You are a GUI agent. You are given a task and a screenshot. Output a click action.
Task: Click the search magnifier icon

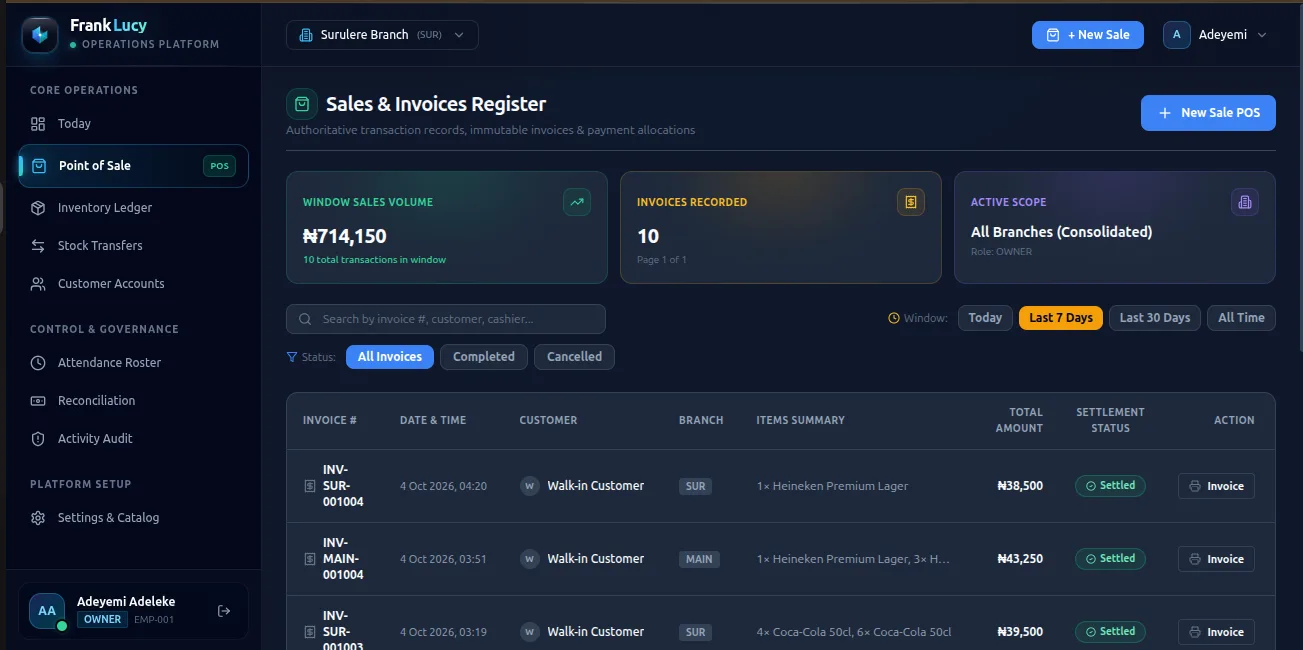click(304, 319)
